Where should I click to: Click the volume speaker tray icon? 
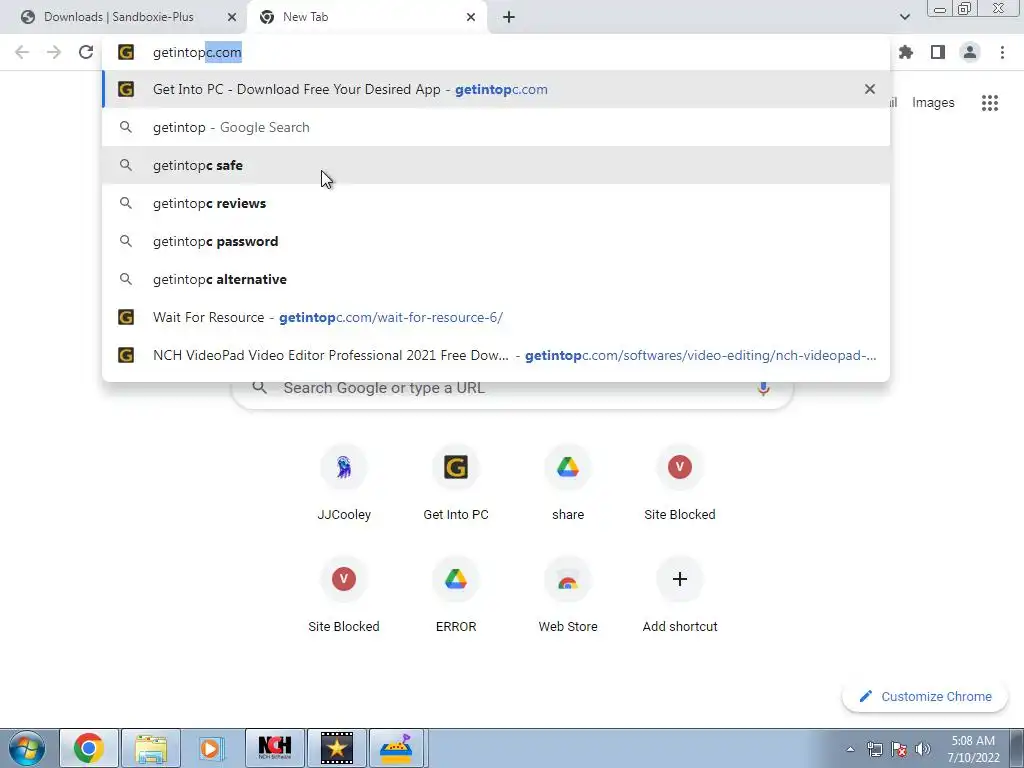(923, 749)
